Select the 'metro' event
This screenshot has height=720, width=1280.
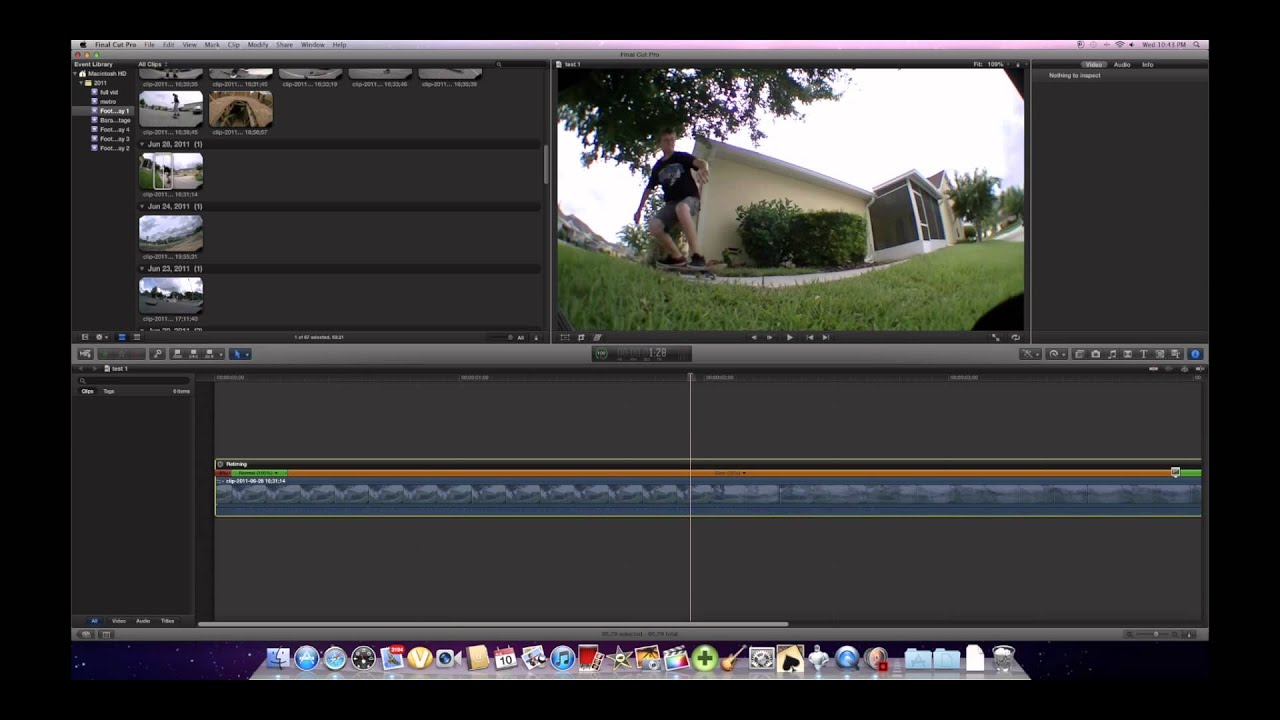point(108,101)
